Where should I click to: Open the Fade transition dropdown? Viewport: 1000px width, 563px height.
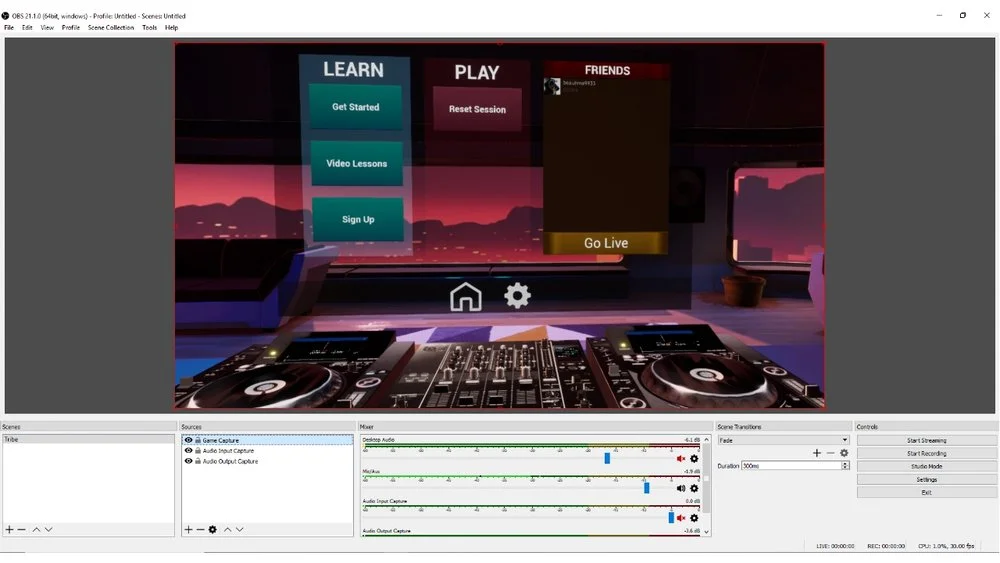point(783,440)
